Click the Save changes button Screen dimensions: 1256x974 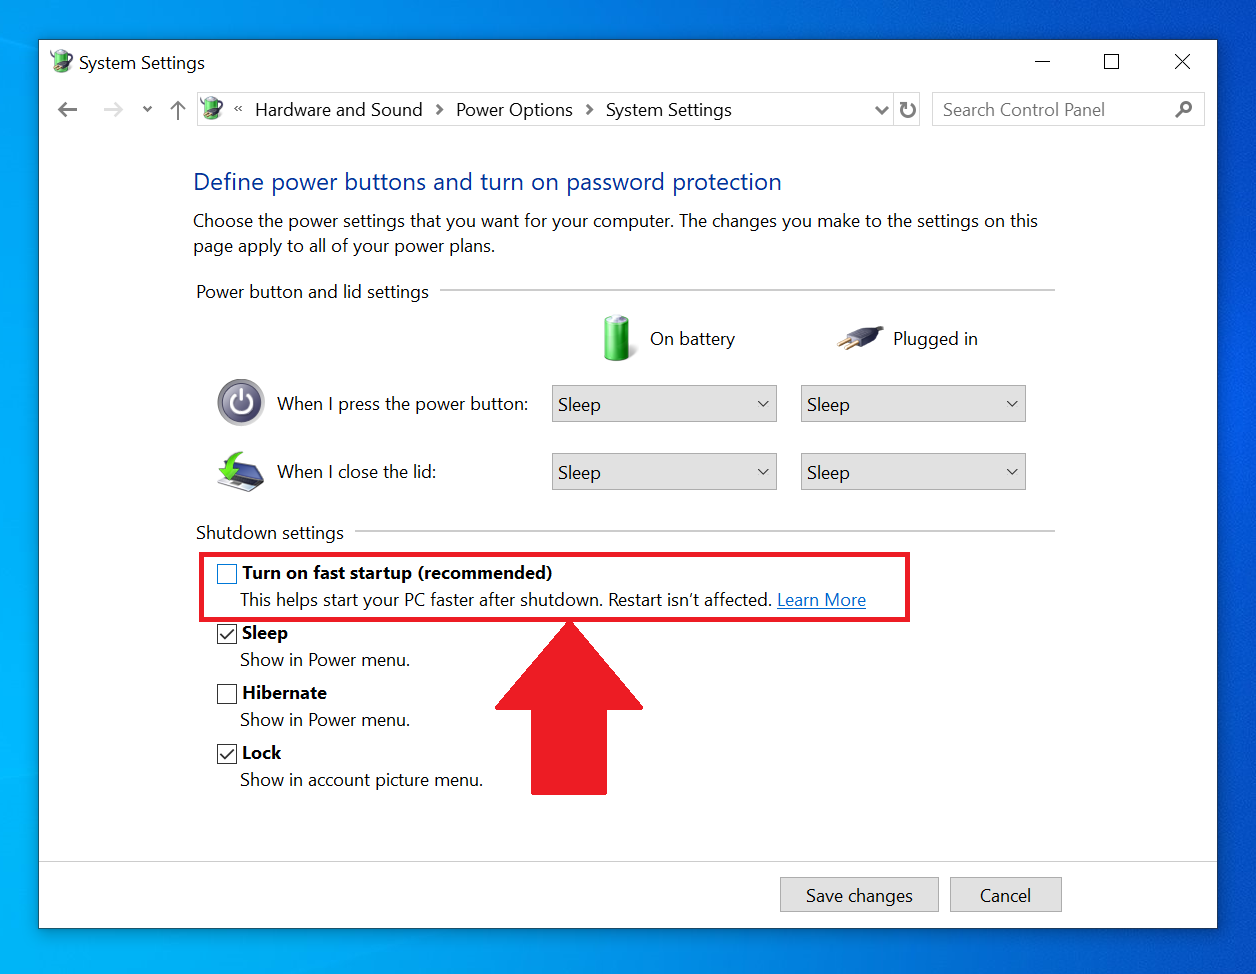point(858,894)
